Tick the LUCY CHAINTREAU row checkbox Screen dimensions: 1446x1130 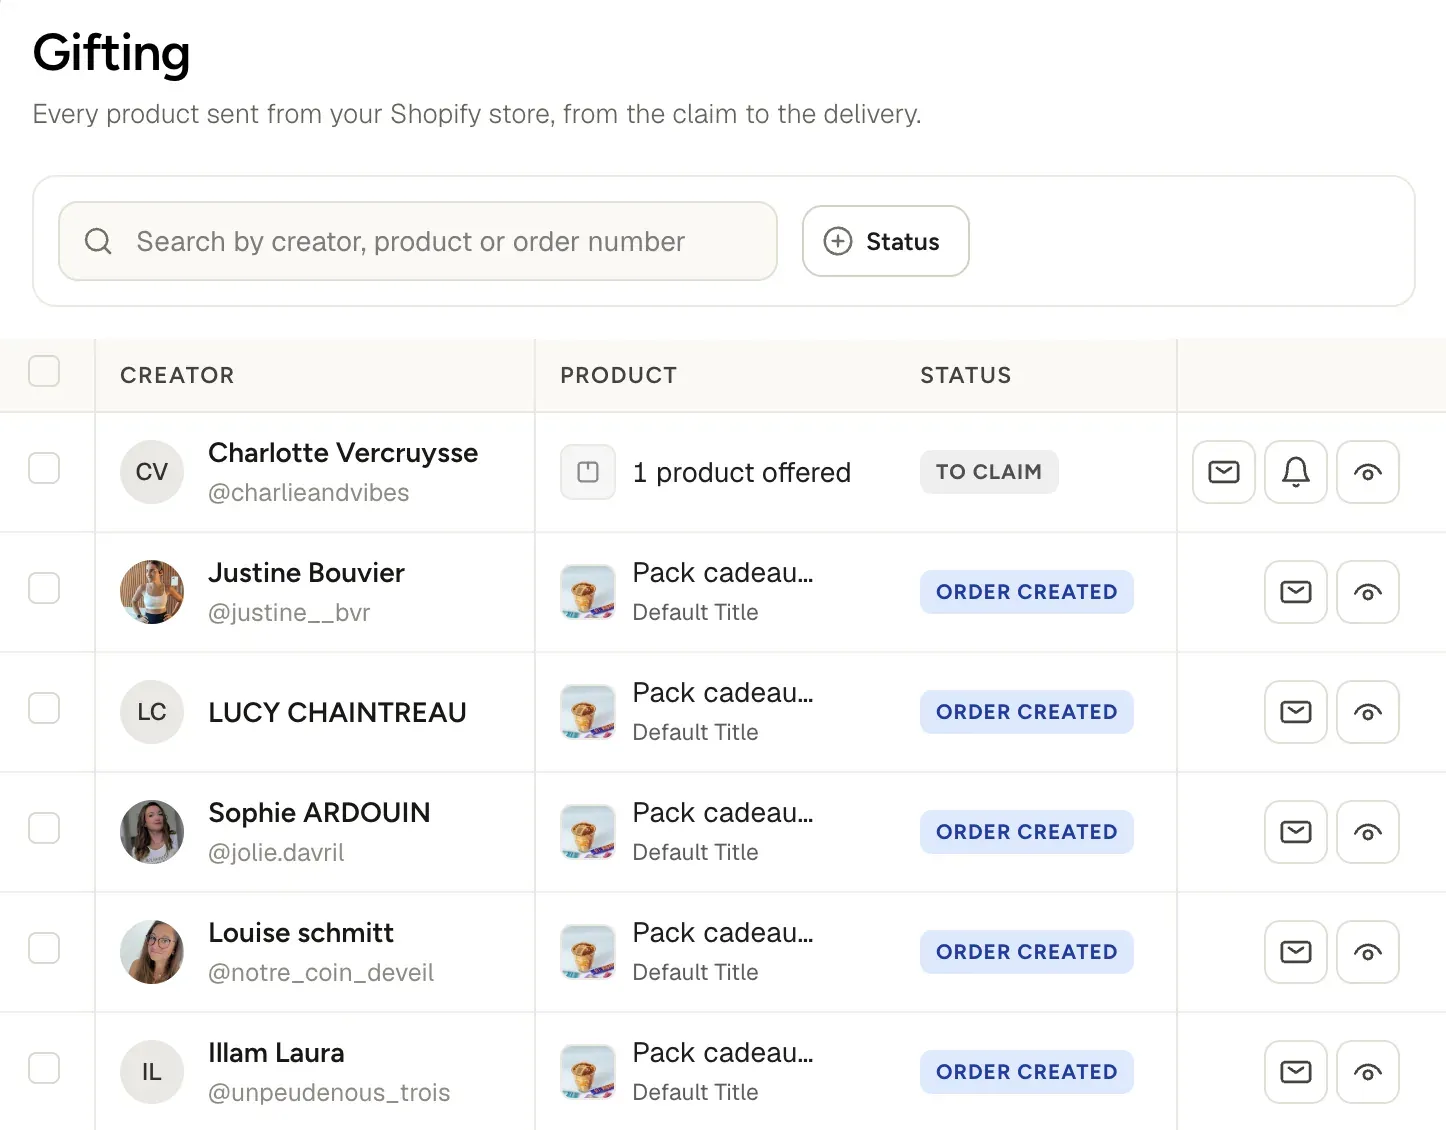(x=44, y=708)
